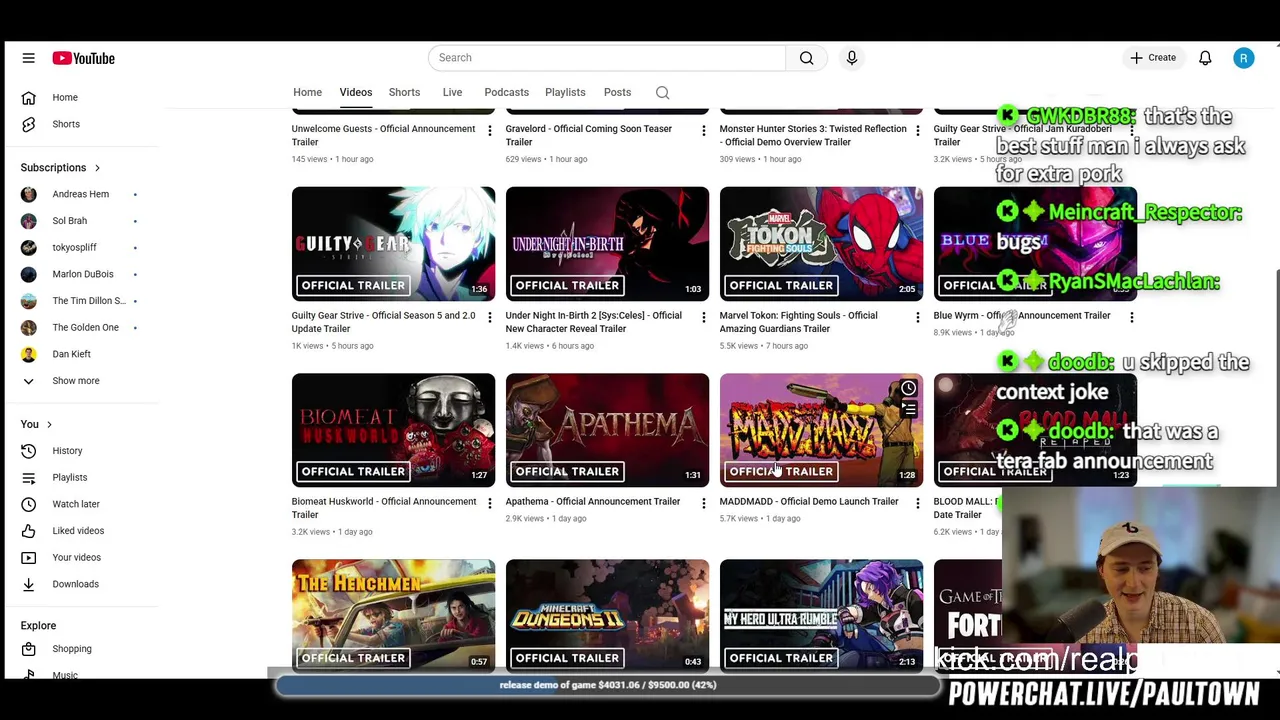Viewport: 1280px width, 720px height.
Task: Open the notifications bell
Action: (x=1205, y=58)
